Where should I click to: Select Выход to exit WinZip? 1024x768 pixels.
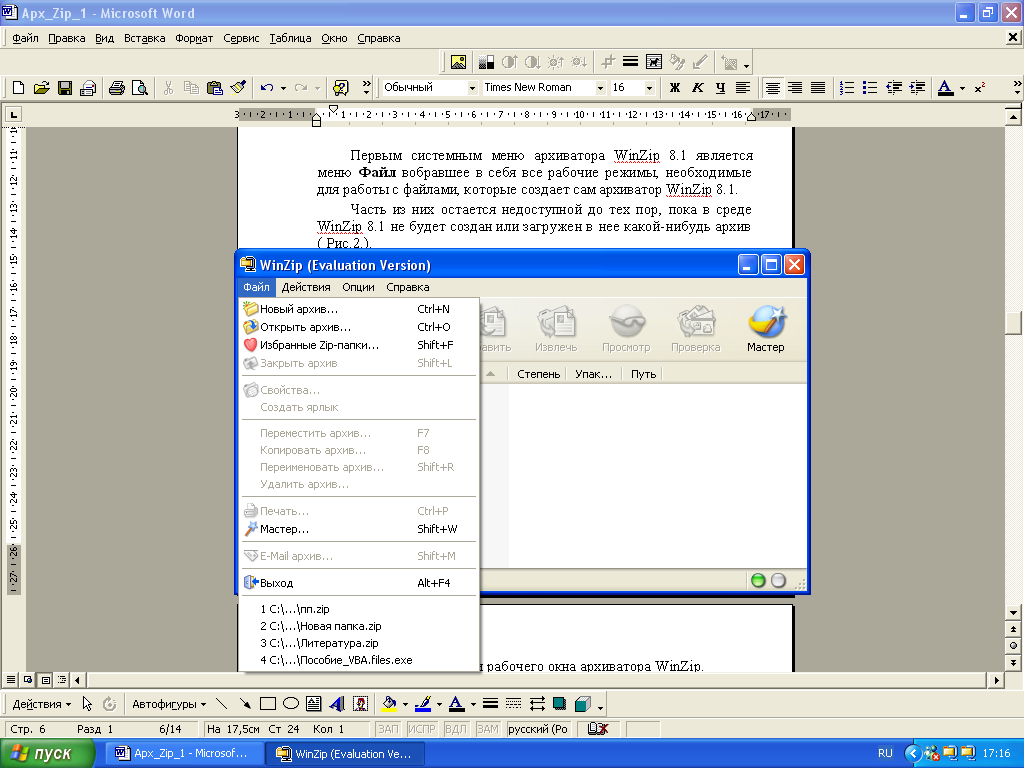tap(359, 583)
